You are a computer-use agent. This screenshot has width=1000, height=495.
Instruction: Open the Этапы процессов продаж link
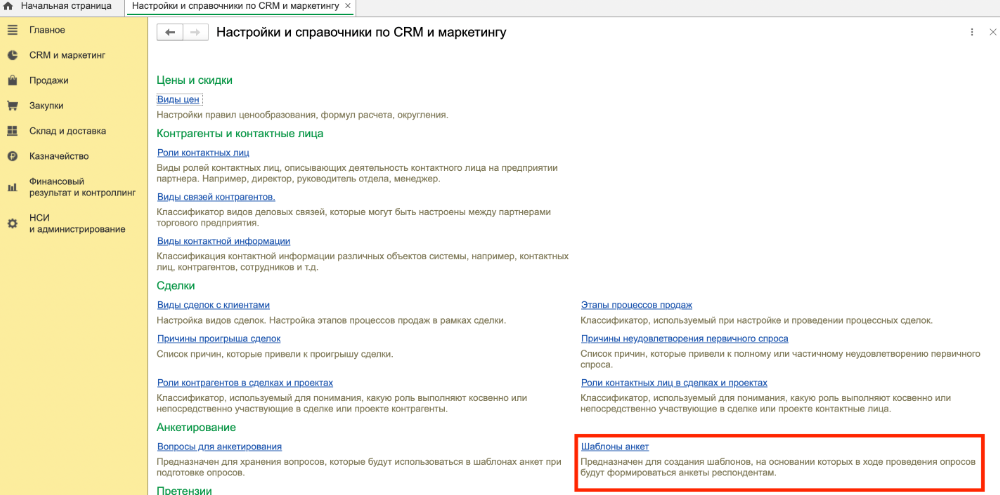[636, 305]
